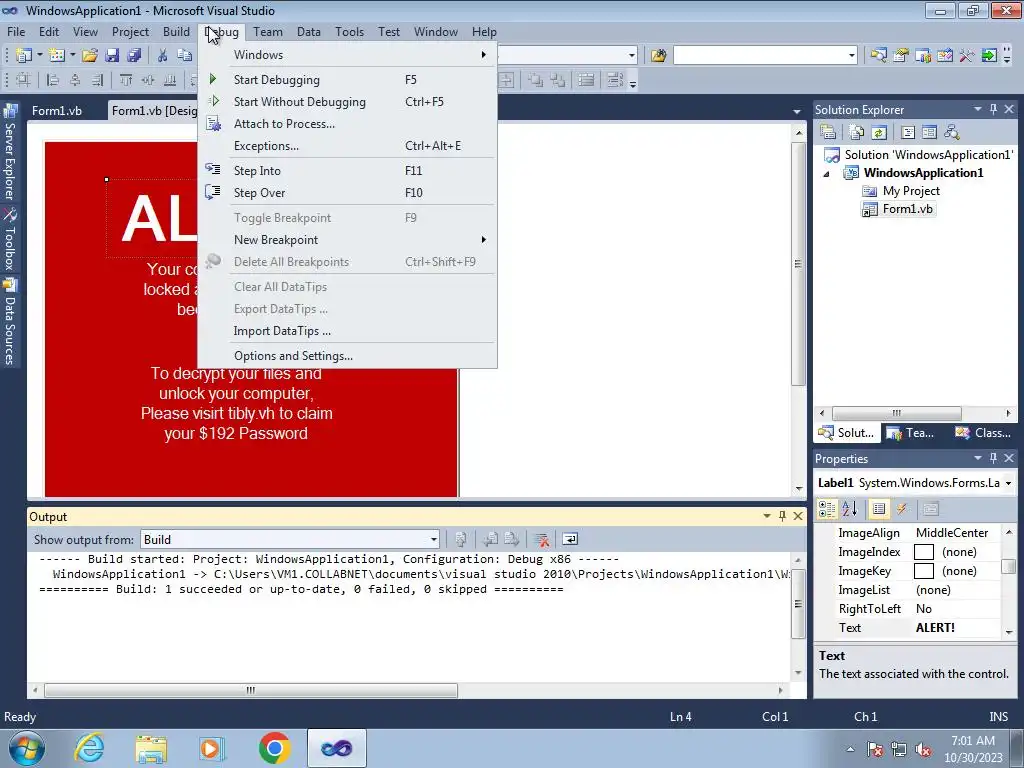Open Solution Explorer from the main toolbar
Image resolution: width=1024 pixels, height=768 pixels.
tap(878, 56)
